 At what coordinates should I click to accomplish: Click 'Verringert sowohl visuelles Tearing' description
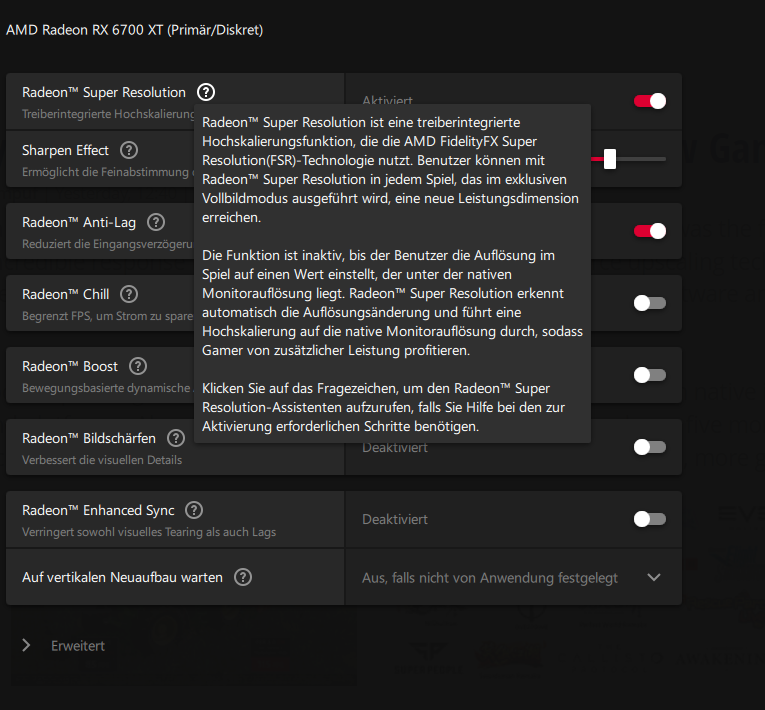149,532
